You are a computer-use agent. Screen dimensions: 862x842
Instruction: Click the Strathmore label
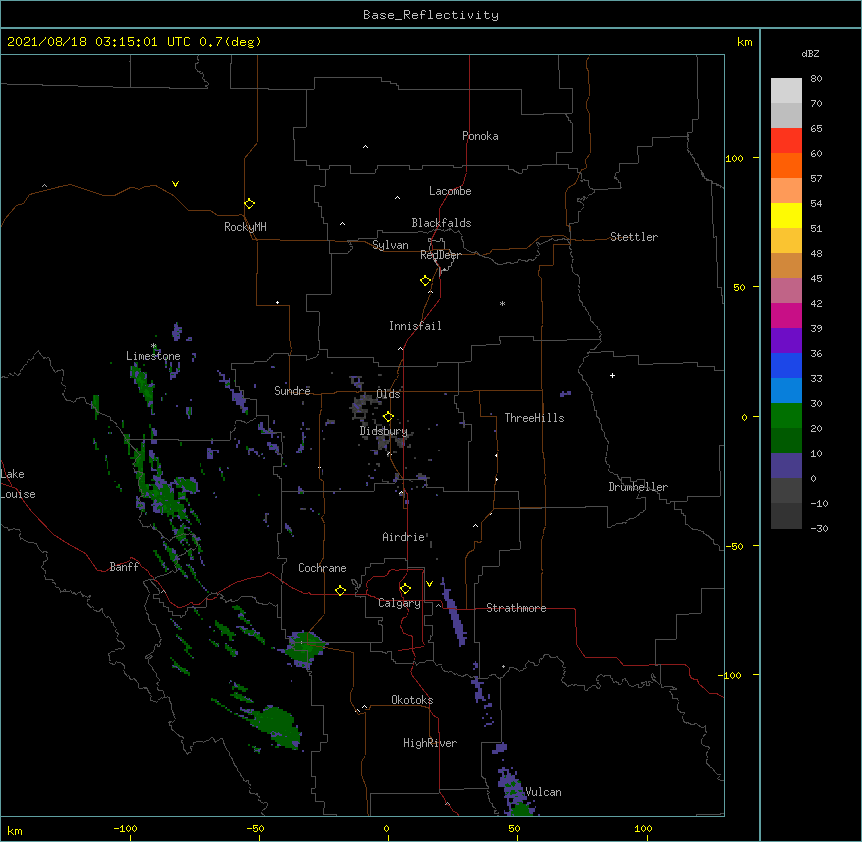click(516, 608)
